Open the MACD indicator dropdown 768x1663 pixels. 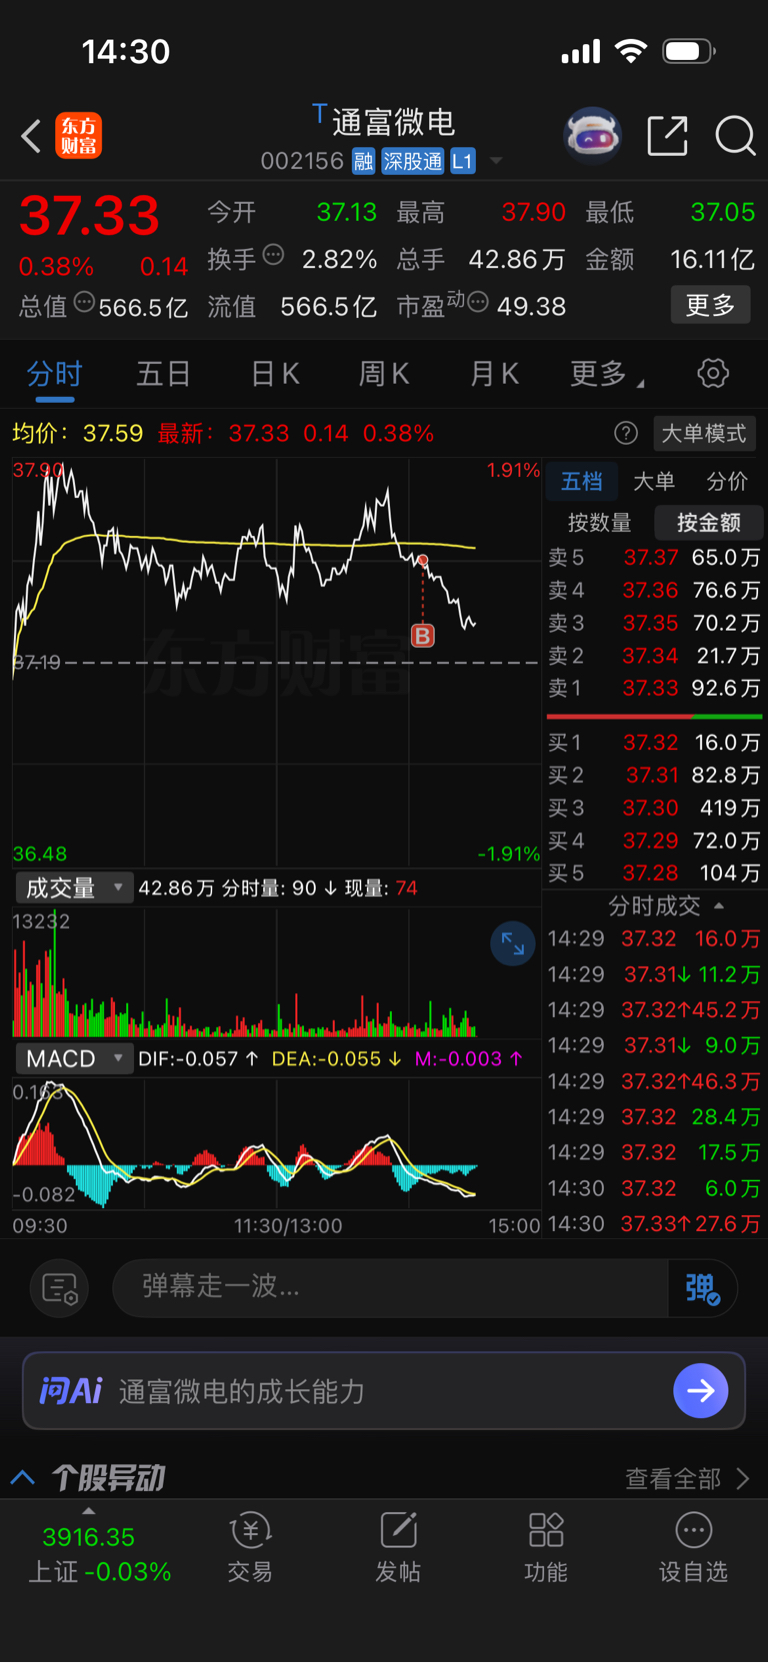tap(74, 1059)
